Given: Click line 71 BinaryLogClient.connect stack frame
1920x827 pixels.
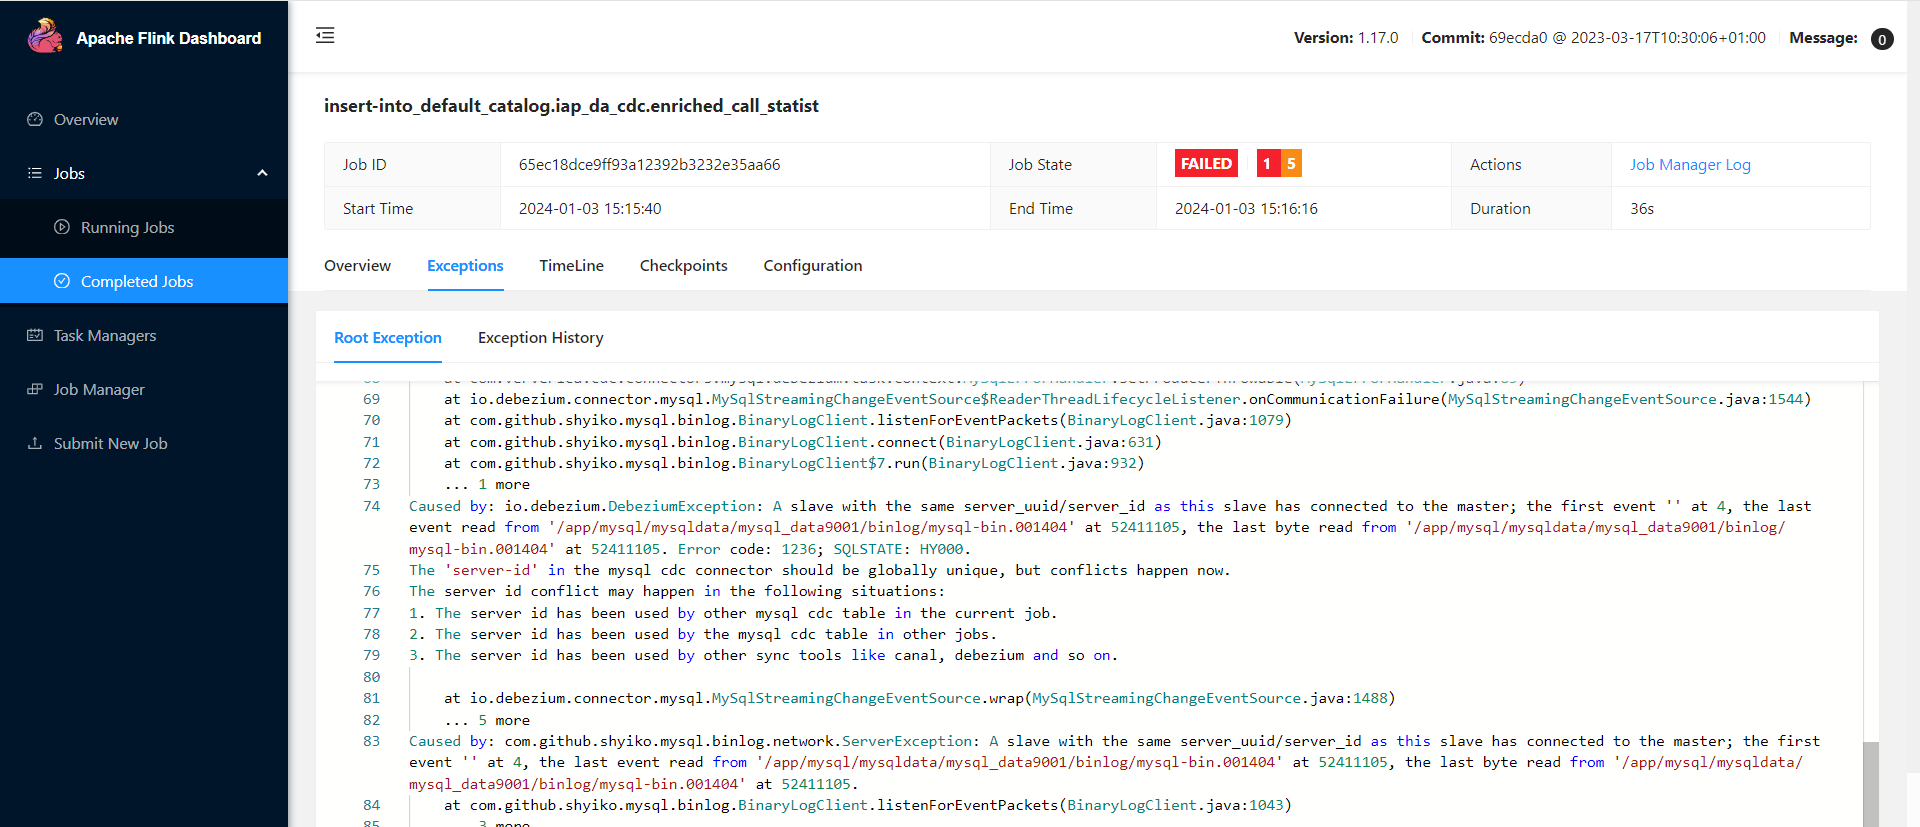Looking at the screenshot, I should pos(802,442).
